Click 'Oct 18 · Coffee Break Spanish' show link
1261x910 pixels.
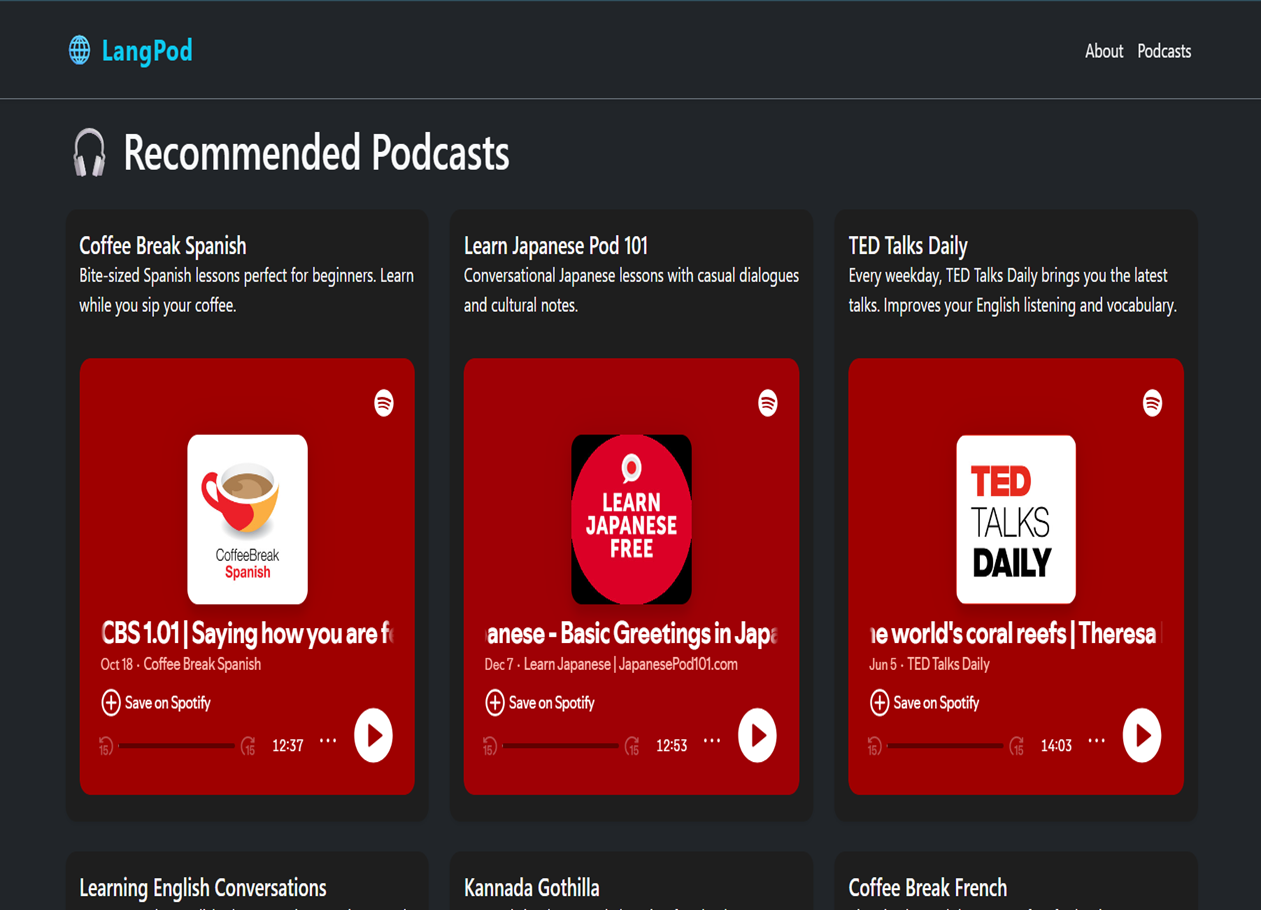[181, 664]
